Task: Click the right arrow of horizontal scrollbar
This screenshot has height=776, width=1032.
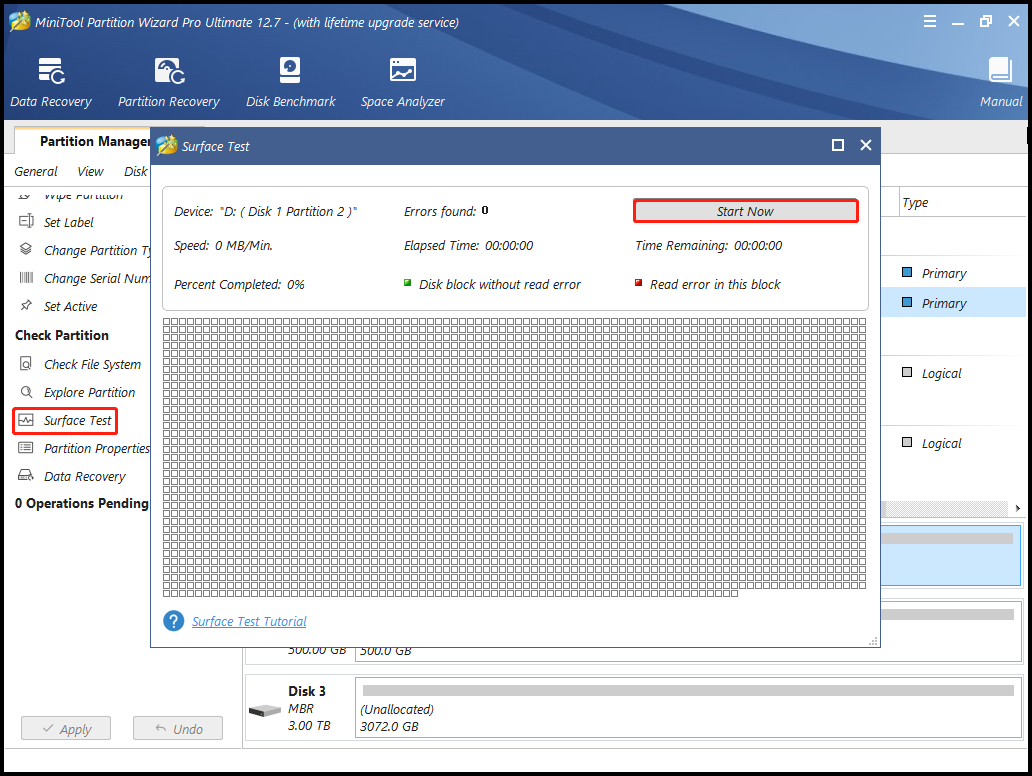Action: (1018, 508)
